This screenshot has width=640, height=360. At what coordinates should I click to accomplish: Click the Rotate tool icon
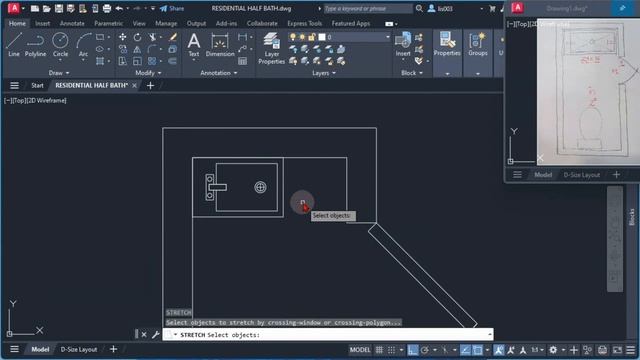click(137, 37)
